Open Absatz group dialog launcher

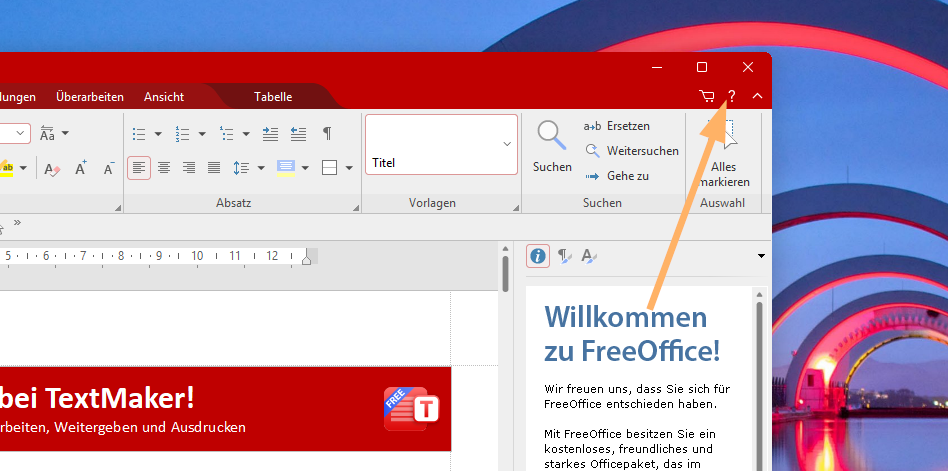tap(356, 208)
